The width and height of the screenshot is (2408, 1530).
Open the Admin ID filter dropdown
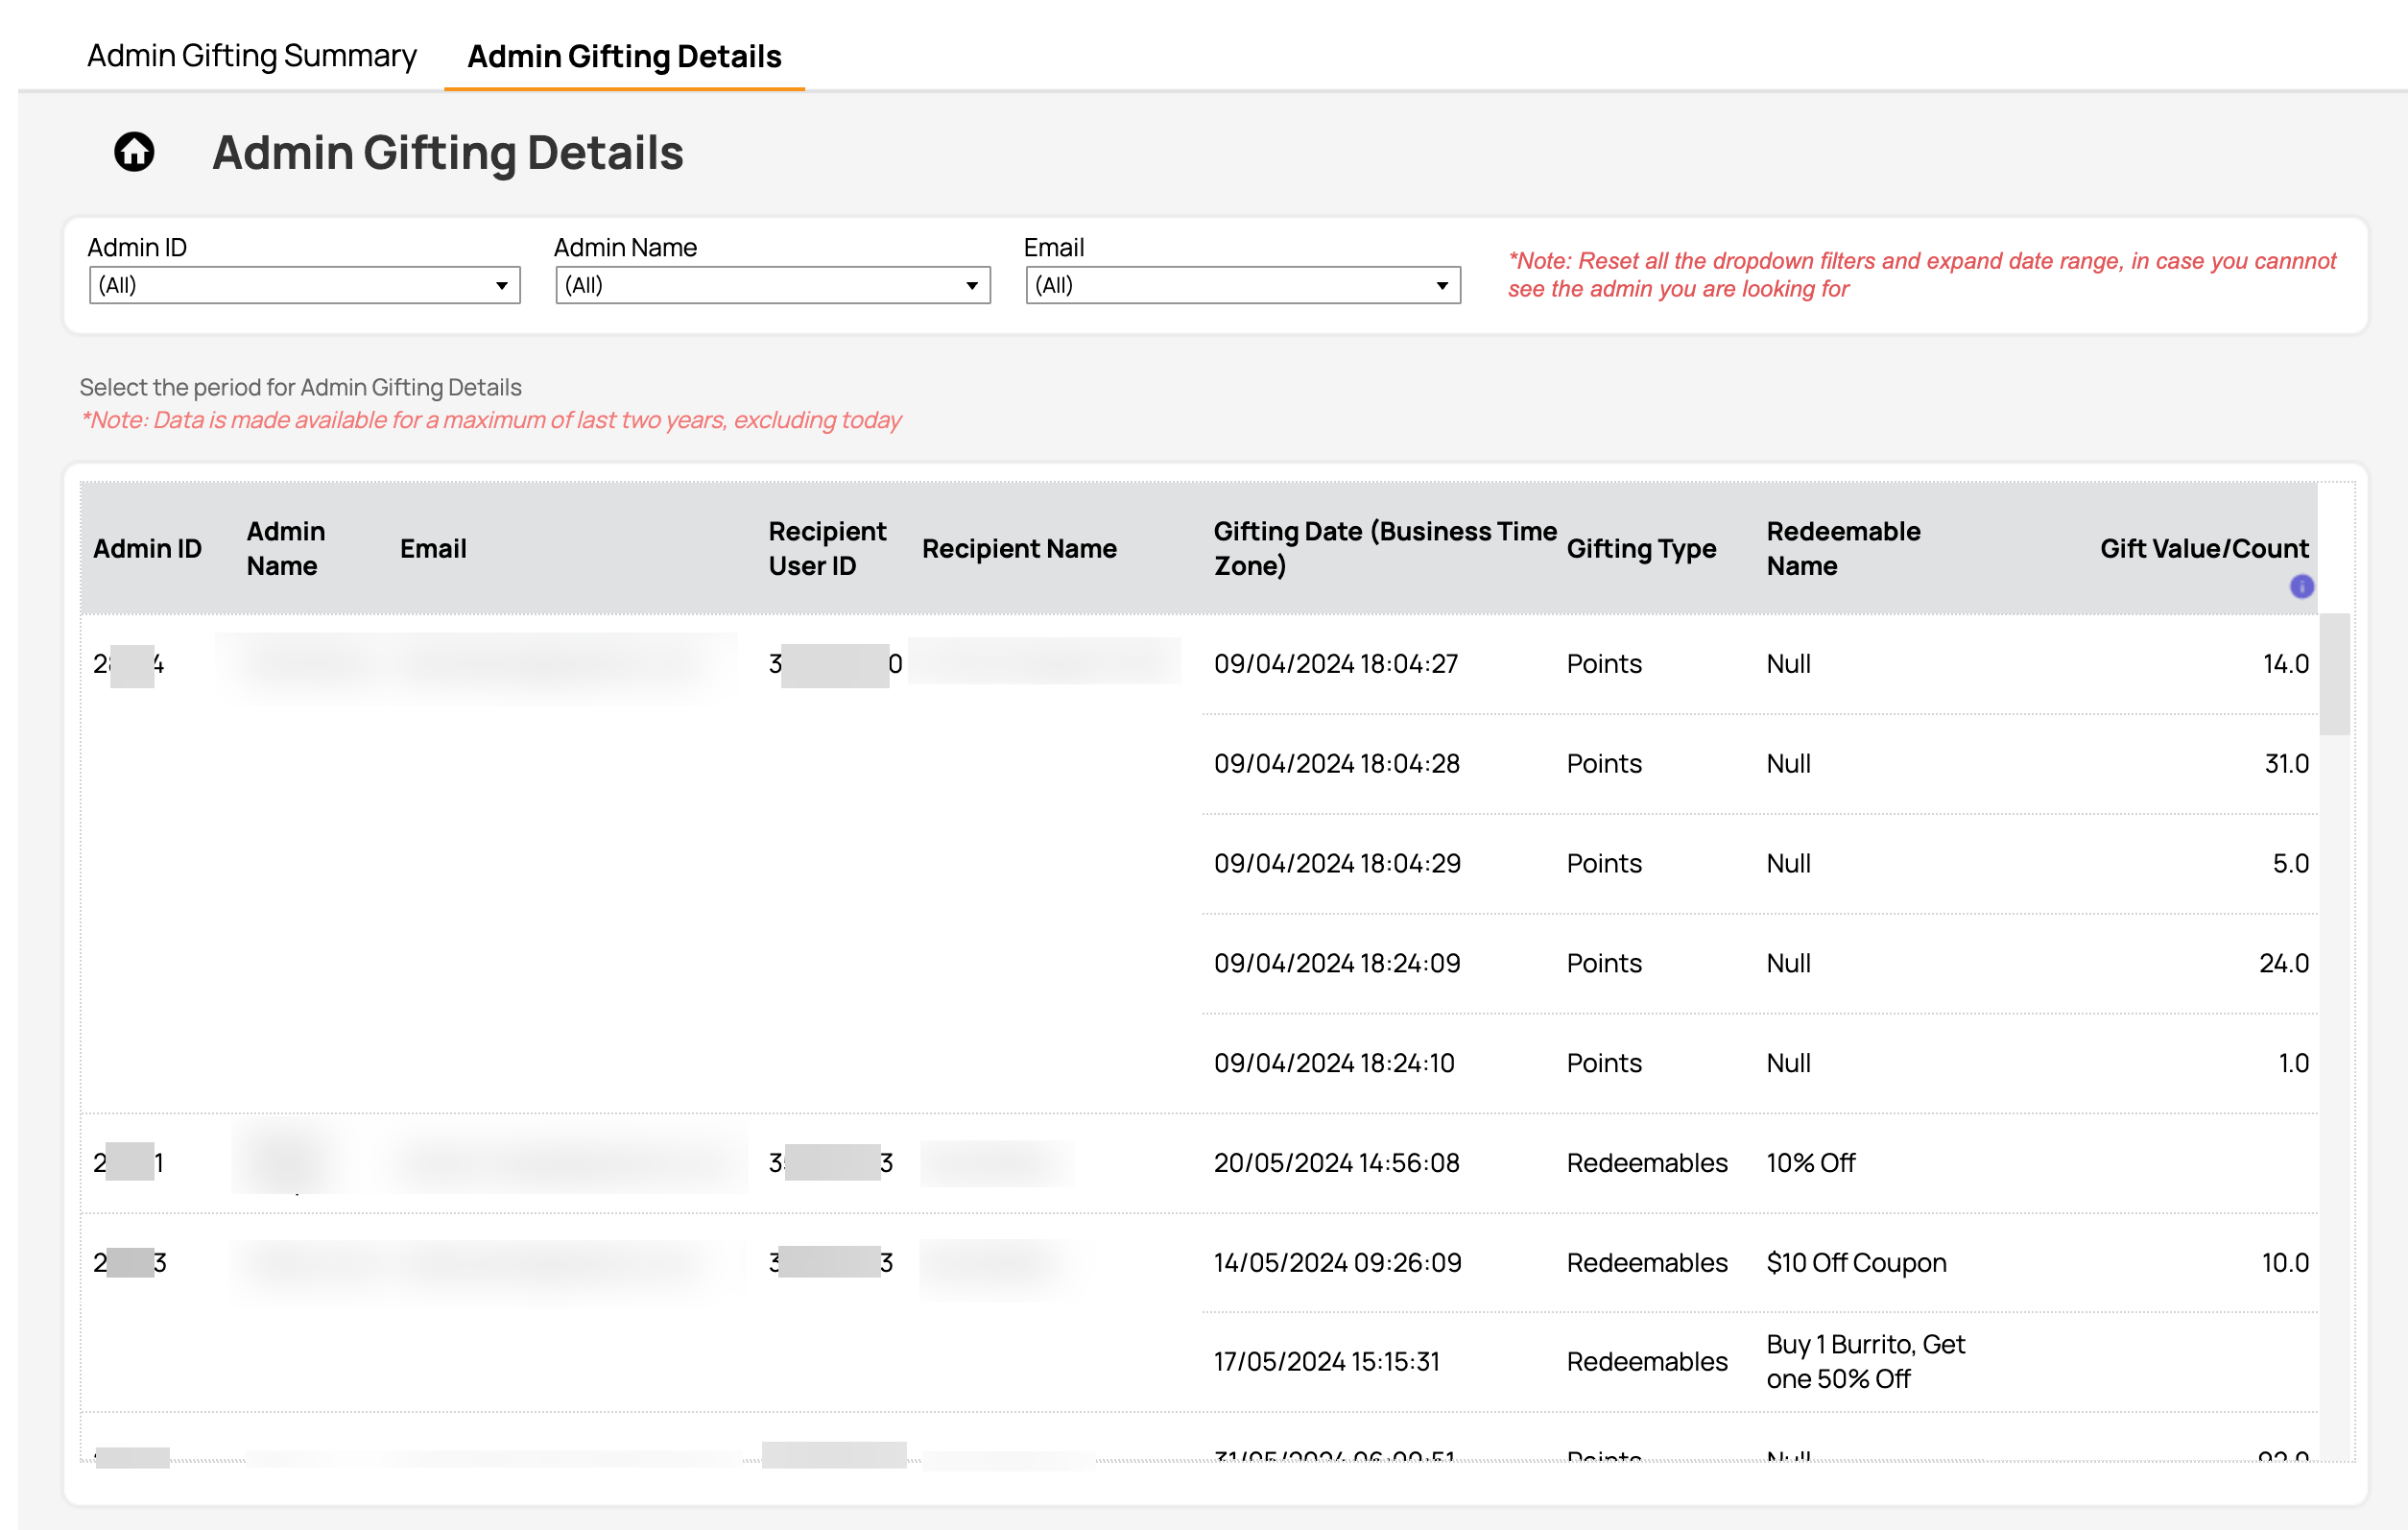[304, 285]
